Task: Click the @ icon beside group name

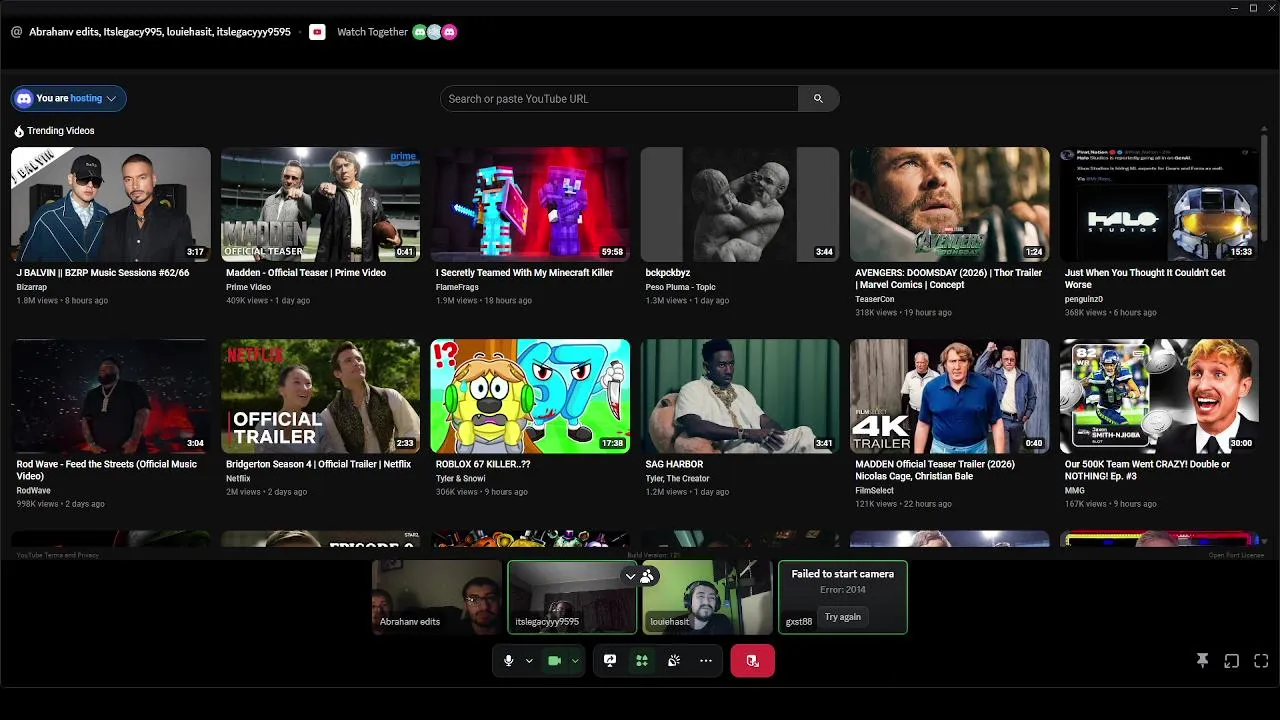Action: [x=16, y=32]
